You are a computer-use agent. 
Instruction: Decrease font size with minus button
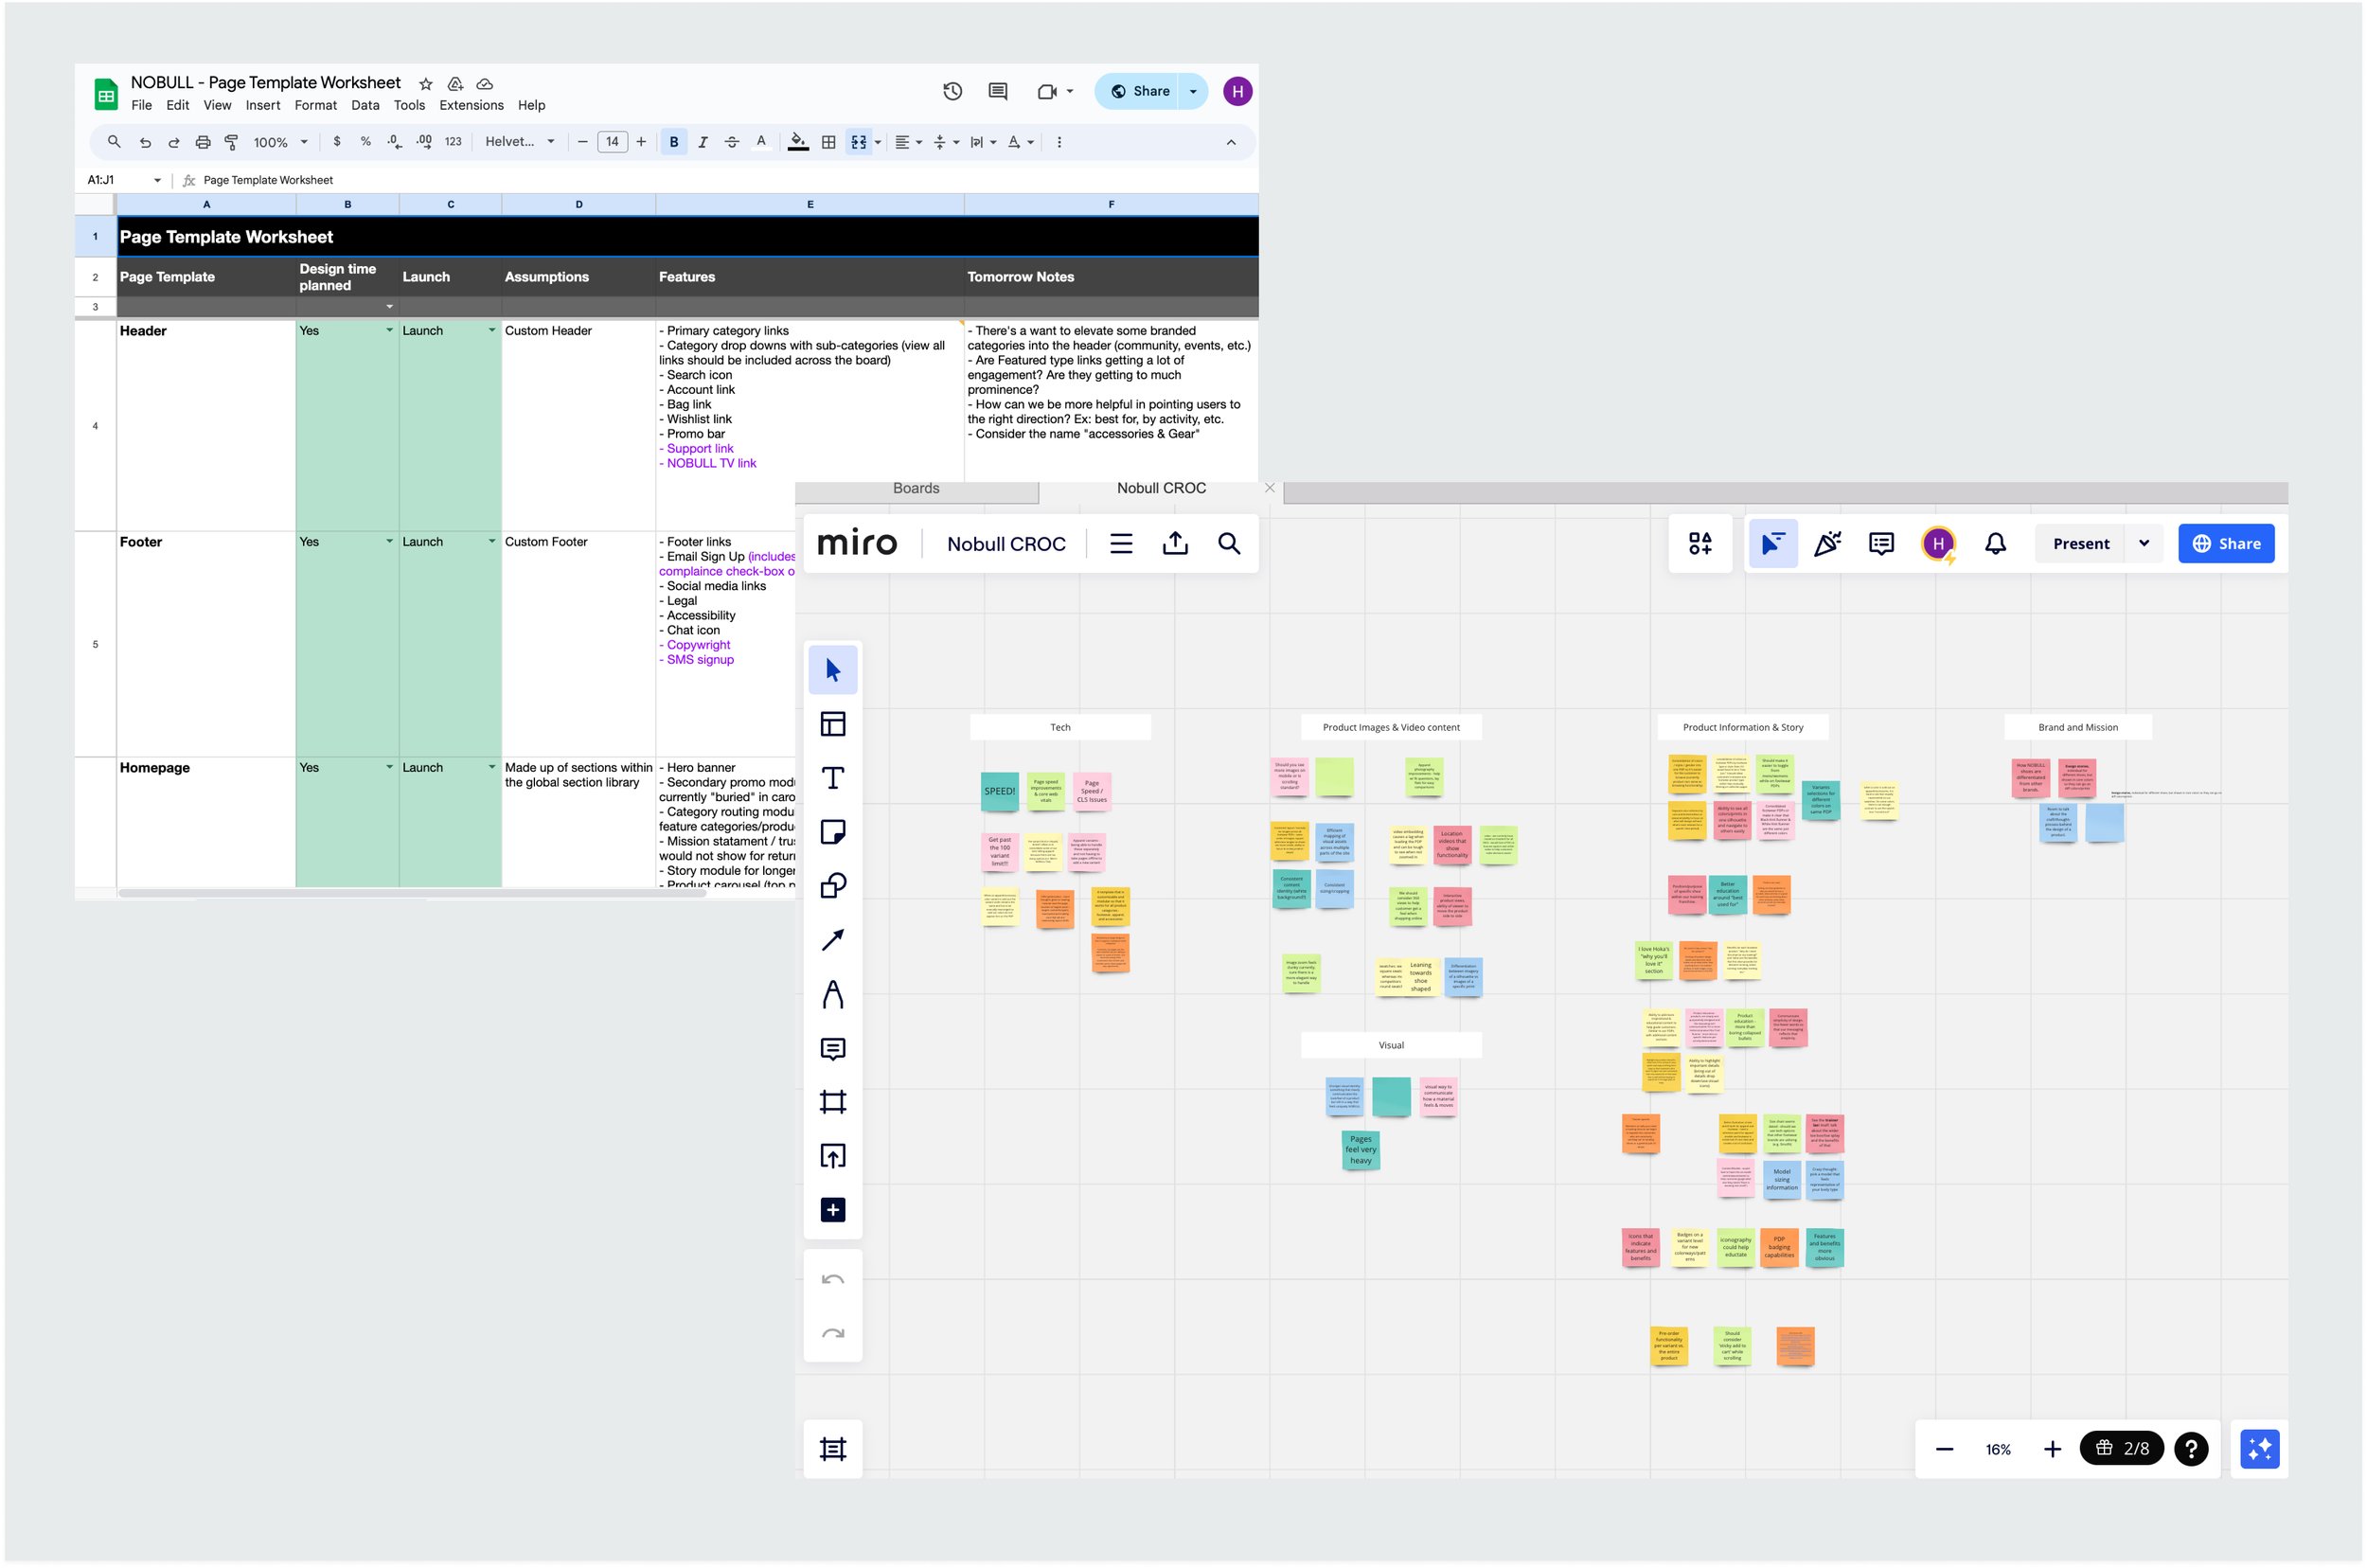(x=582, y=142)
